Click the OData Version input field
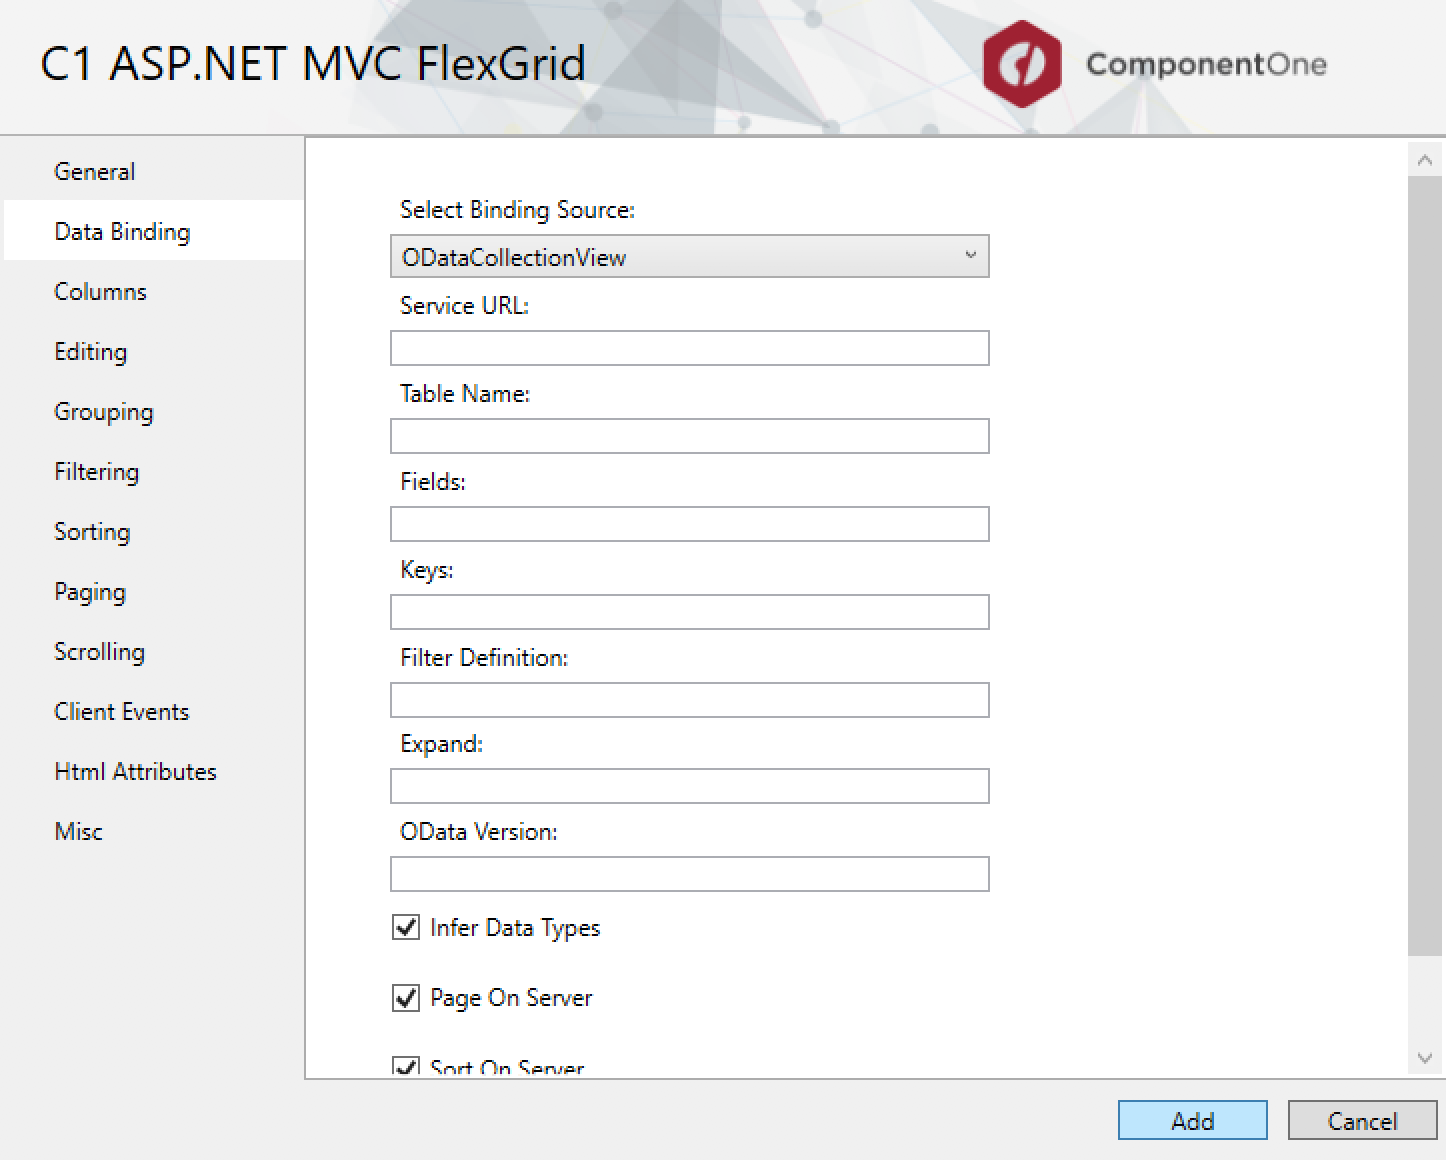The image size is (1446, 1160). click(689, 874)
